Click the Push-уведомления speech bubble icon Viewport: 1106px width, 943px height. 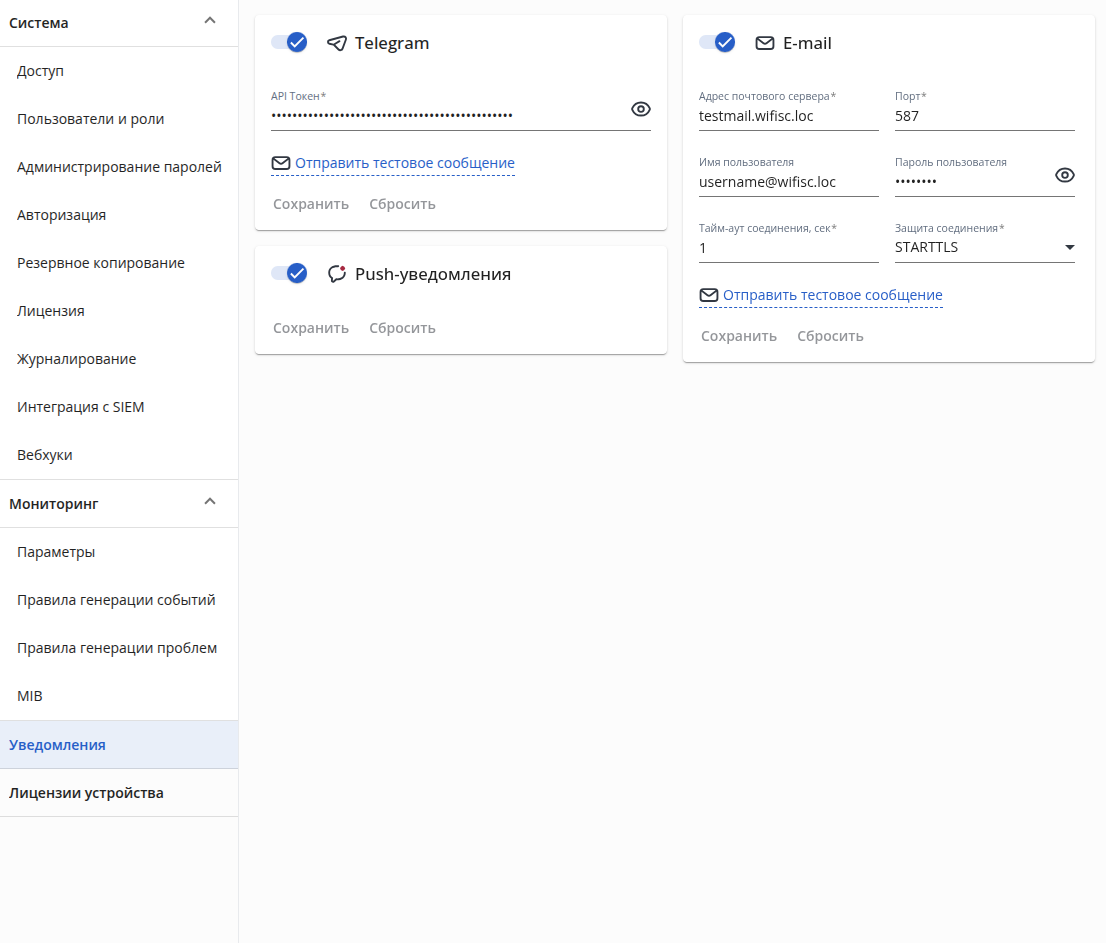(337, 274)
